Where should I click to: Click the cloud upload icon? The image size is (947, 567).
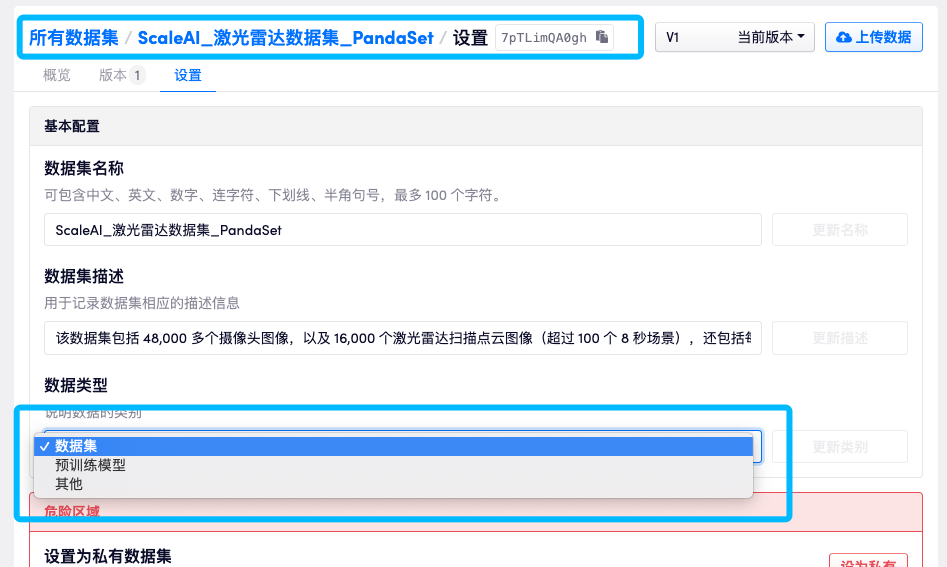coord(843,37)
